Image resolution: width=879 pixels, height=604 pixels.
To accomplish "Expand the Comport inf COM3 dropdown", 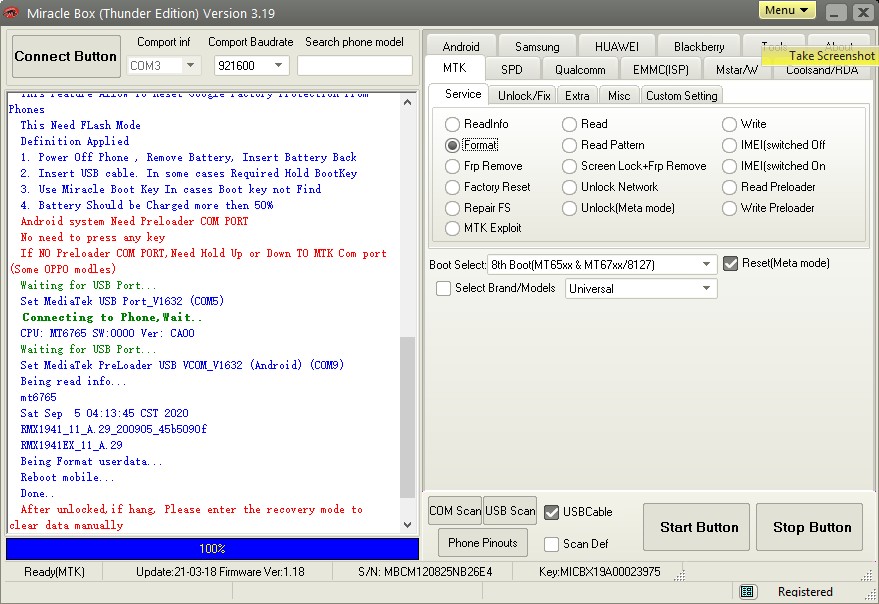I will 191,66.
